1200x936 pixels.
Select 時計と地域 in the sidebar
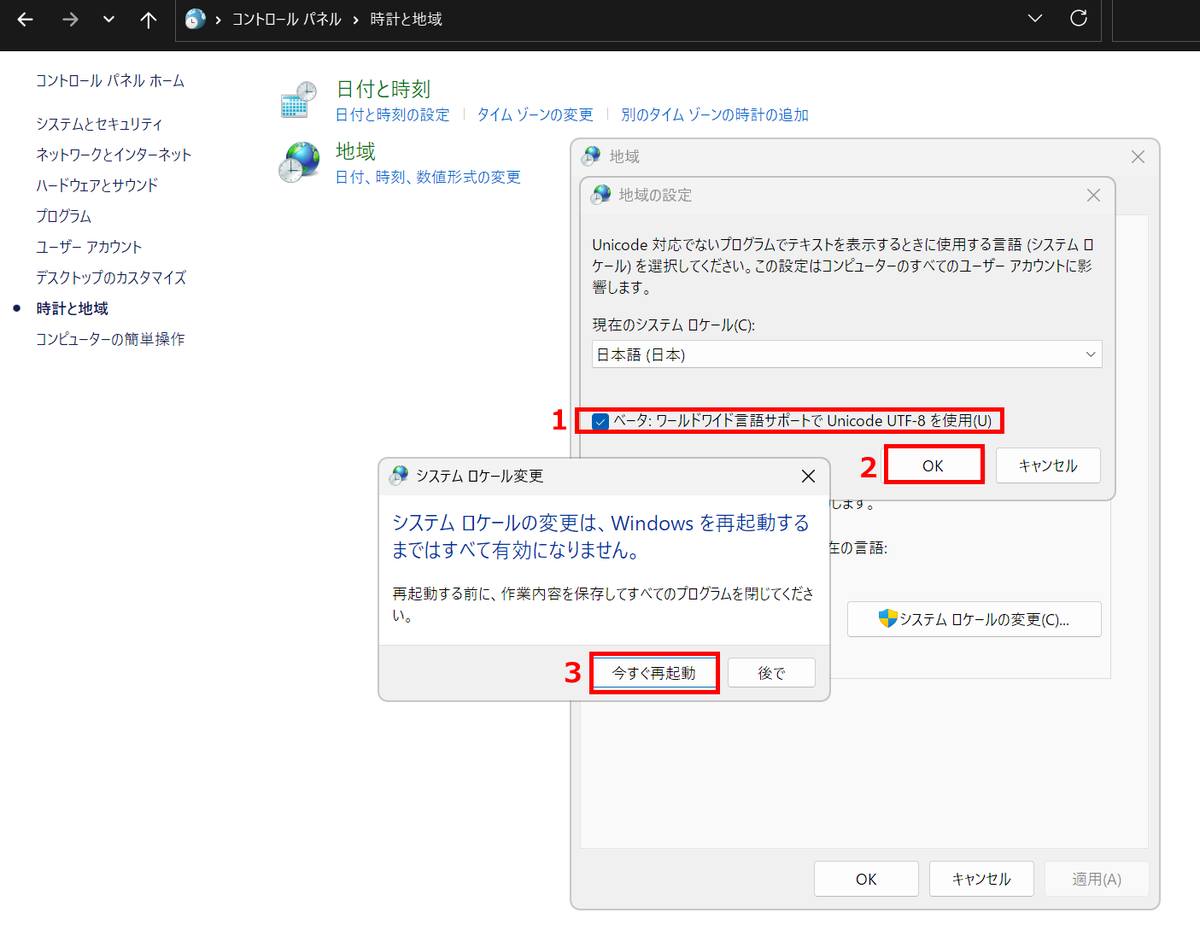pos(72,309)
